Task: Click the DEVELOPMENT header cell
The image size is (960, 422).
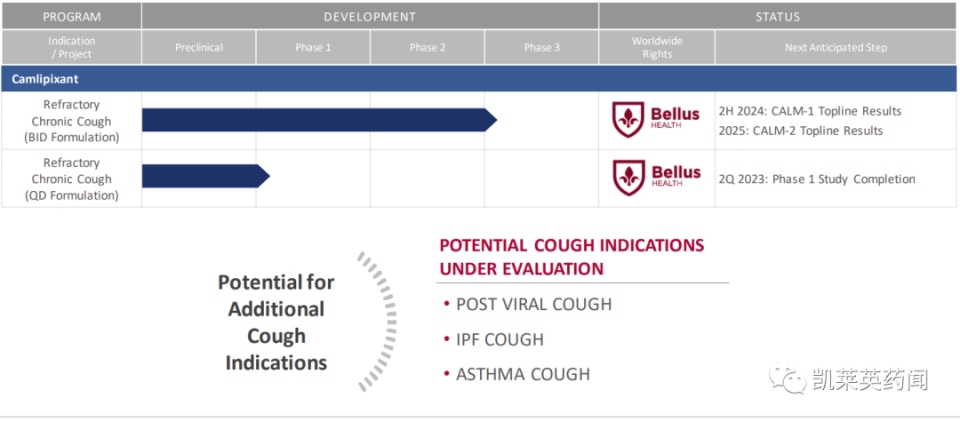Action: coord(370,17)
